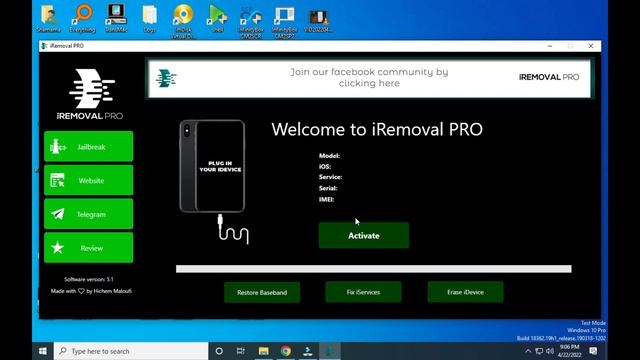Screen dimensions: 640x360
Task: Open the InfinityBox CM2SP2 desktop shortcut
Action: click(x=284, y=21)
